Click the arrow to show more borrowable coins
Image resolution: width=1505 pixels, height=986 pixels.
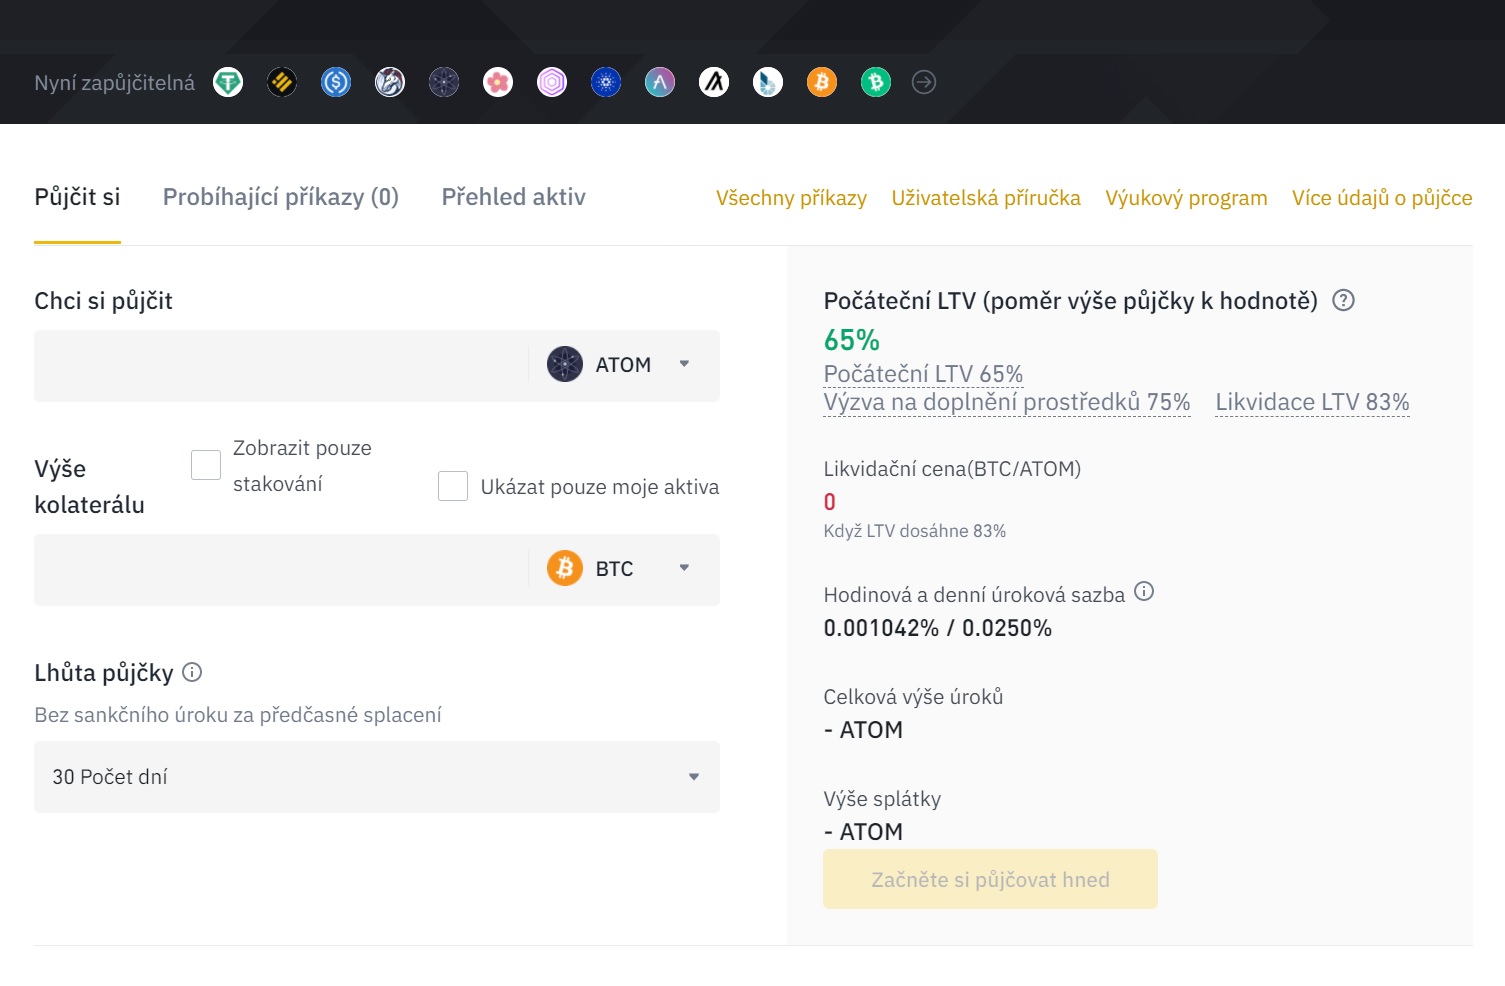(924, 82)
